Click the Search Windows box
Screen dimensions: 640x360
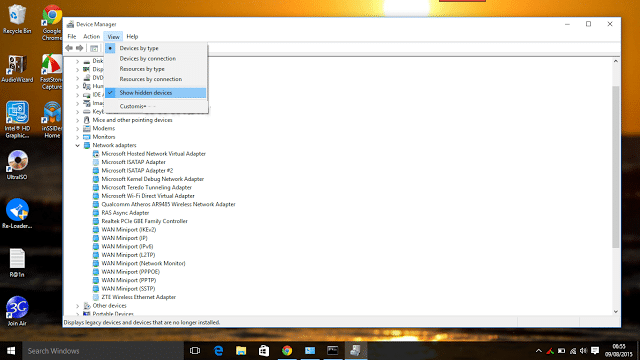coord(103,351)
